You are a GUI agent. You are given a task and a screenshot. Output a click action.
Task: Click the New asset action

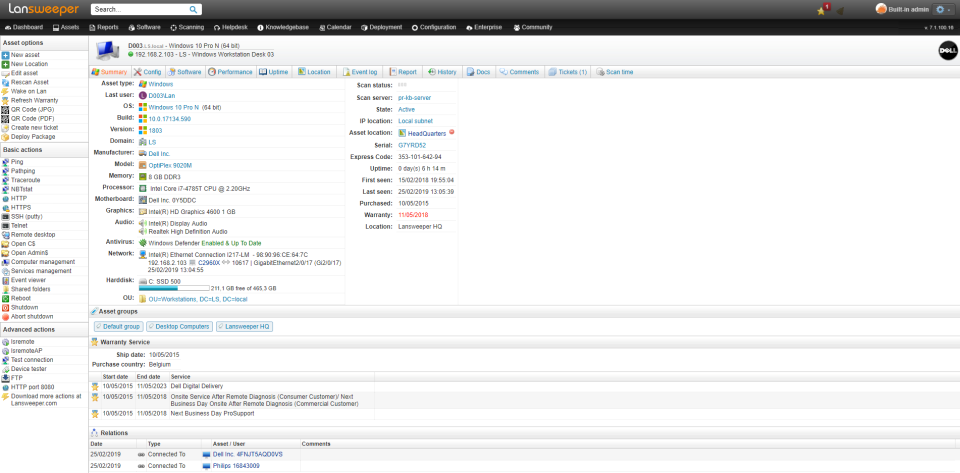point(24,55)
